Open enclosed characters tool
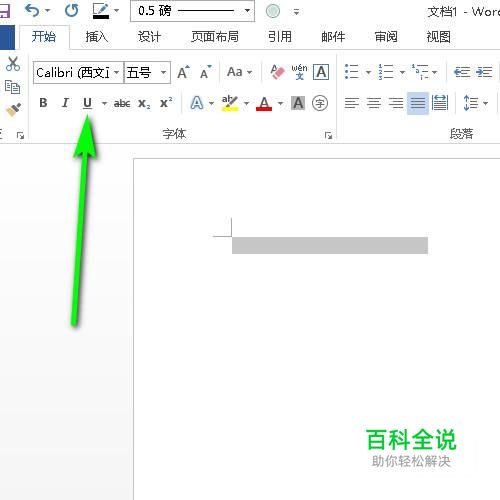The height and width of the screenshot is (500, 500). tap(320, 103)
